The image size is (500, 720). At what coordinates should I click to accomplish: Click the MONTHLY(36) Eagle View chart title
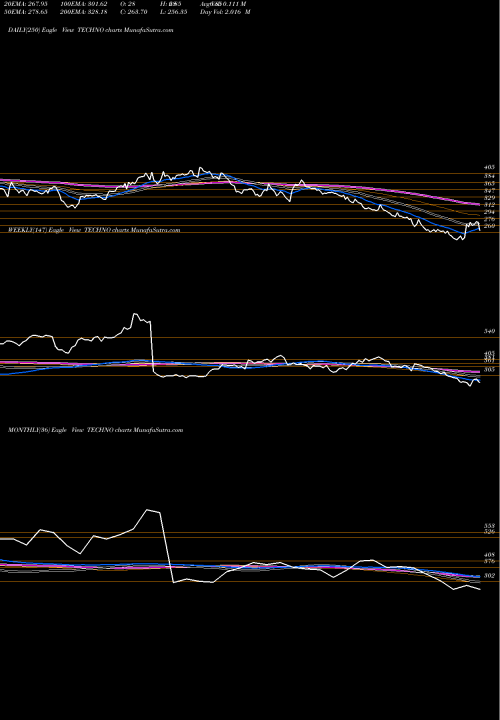click(x=96, y=430)
